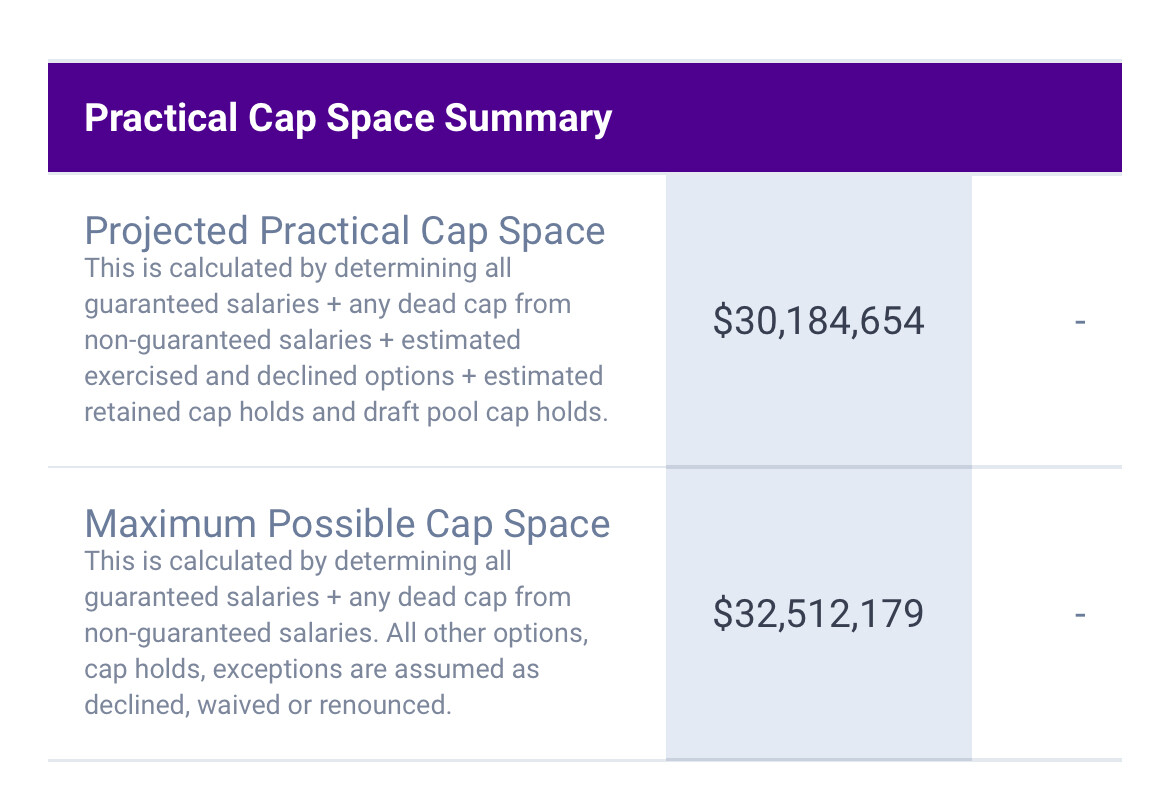Click the dash in the Projected Practical row
The height and width of the screenshot is (795, 1170).
1080,321
